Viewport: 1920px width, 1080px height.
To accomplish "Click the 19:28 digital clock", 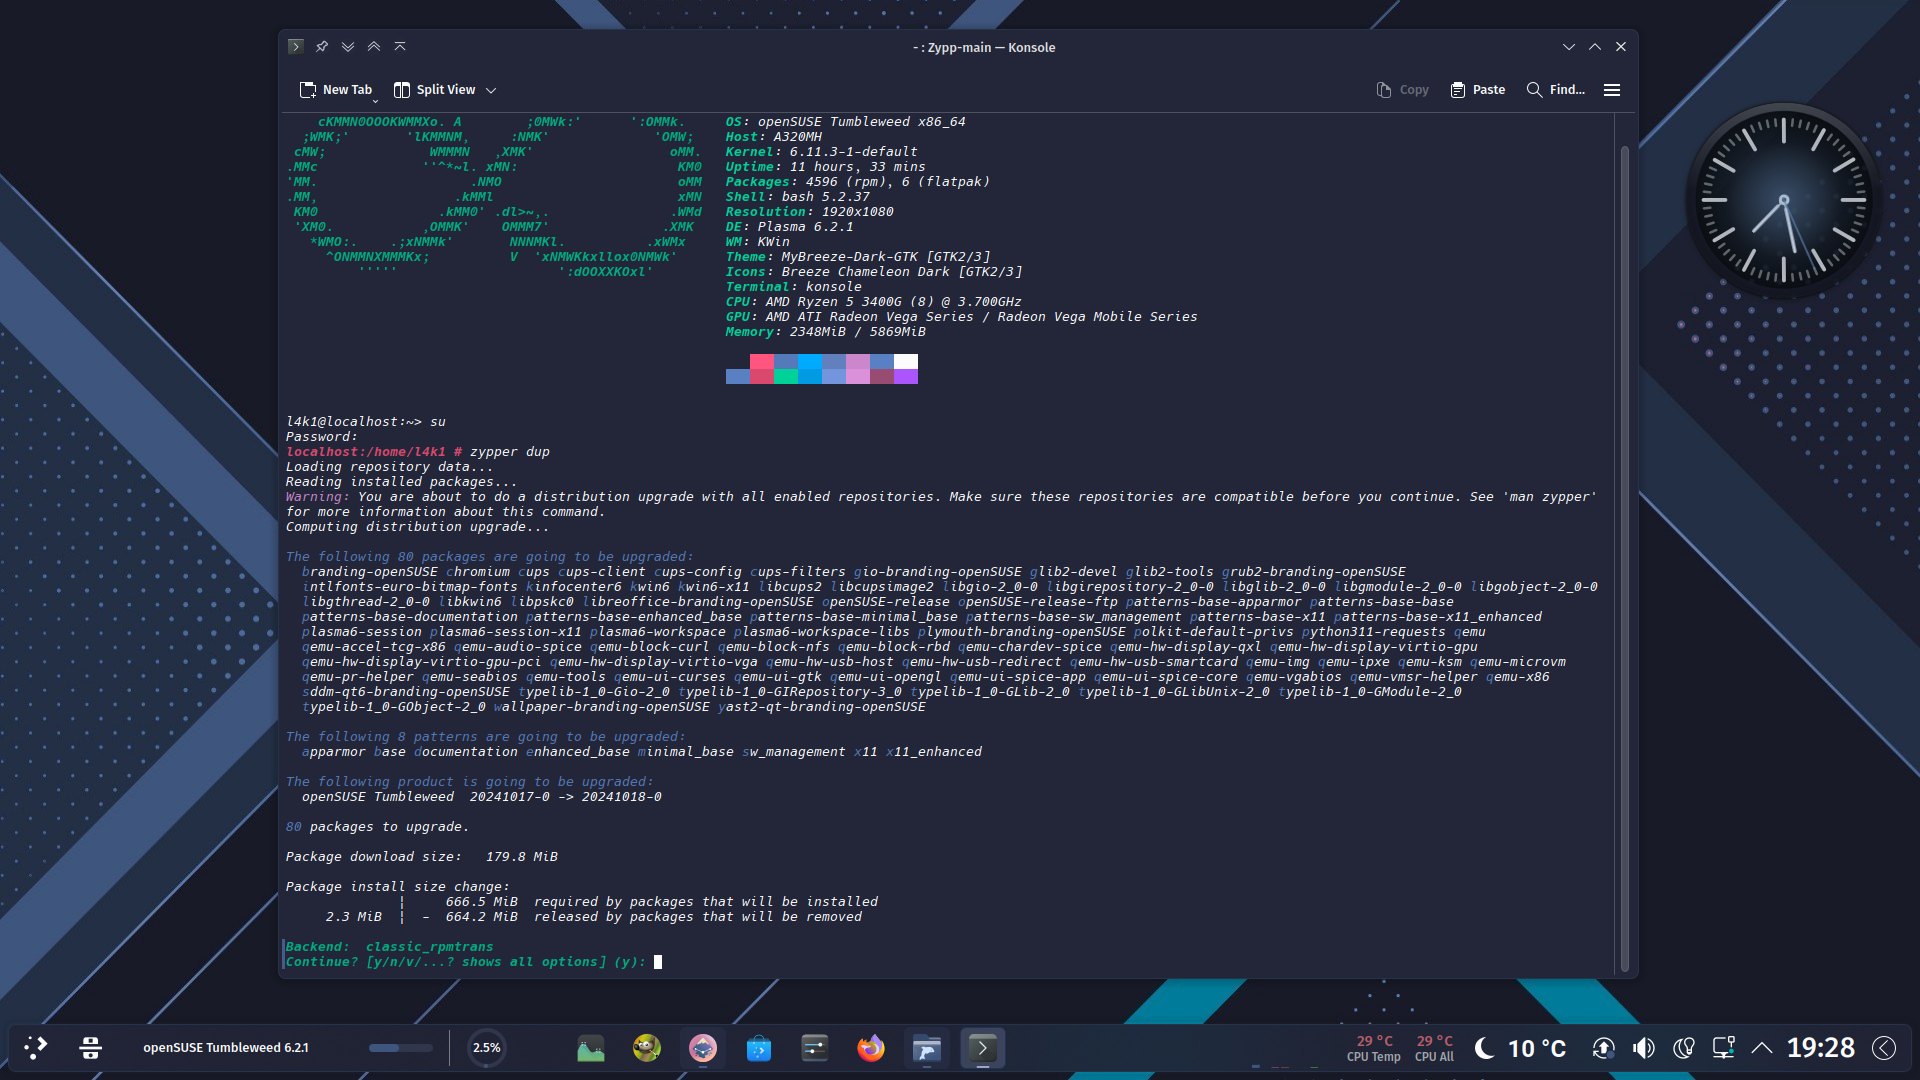I will [1820, 1048].
